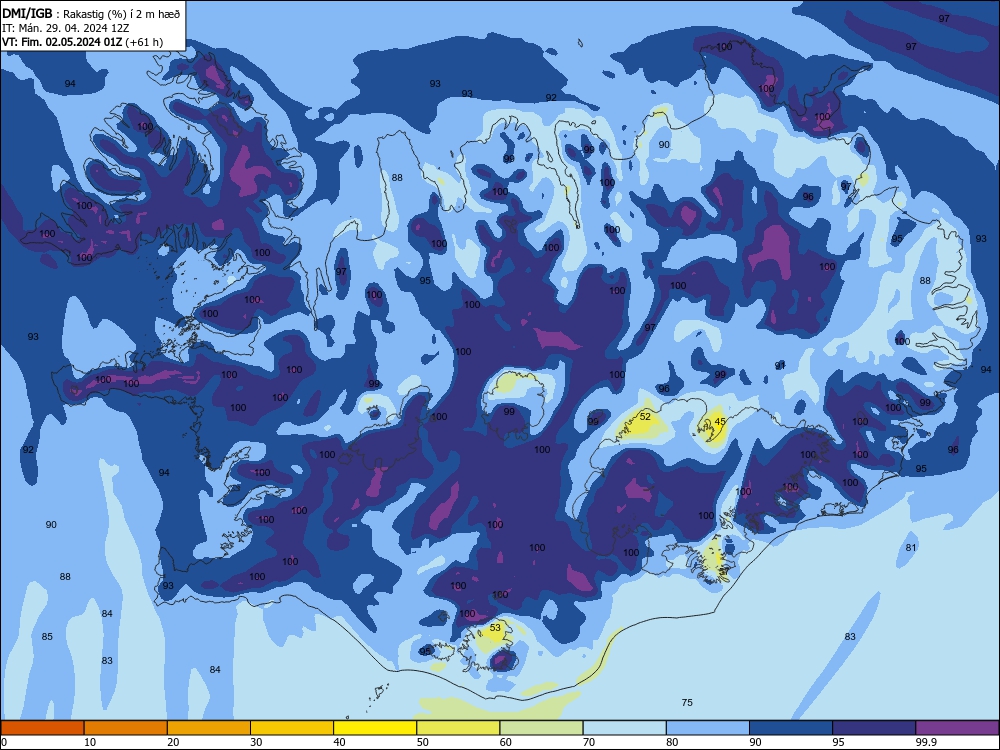1000x750 pixels.
Task: Click the orange 10–20 legend swatch
Action: 126,728
